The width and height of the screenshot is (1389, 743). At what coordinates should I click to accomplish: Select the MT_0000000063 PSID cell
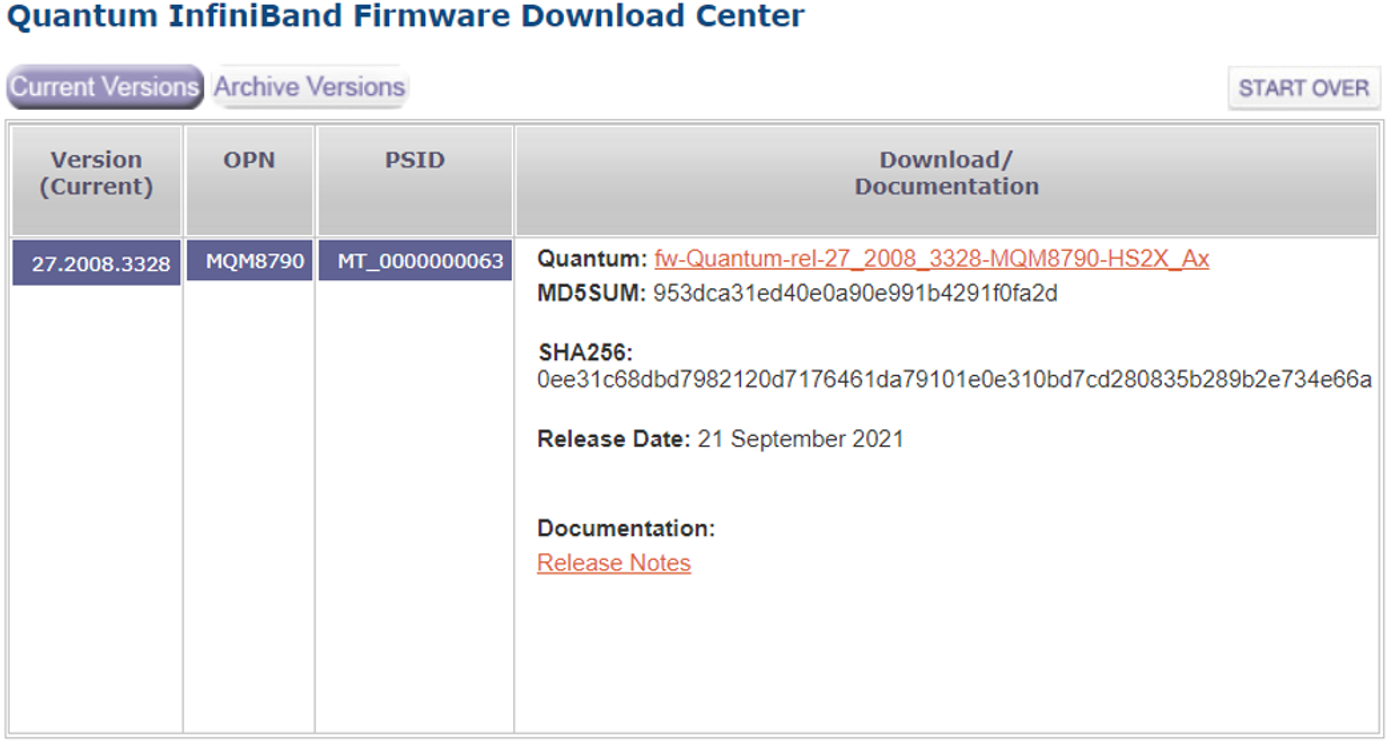pos(415,262)
